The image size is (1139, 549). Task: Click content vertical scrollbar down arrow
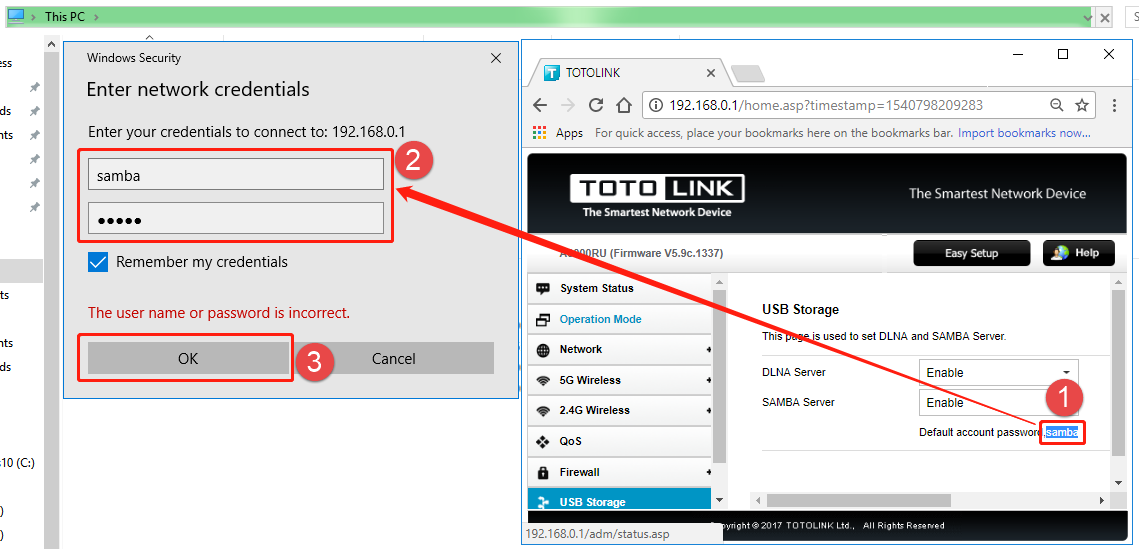(1119, 483)
